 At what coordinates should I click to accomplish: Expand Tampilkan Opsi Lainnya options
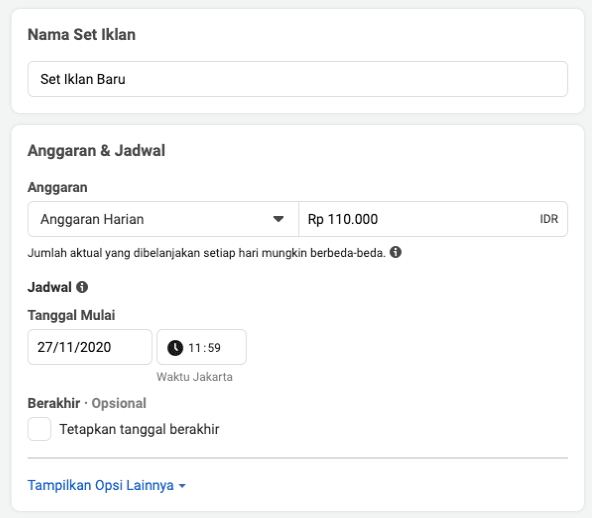point(106,485)
